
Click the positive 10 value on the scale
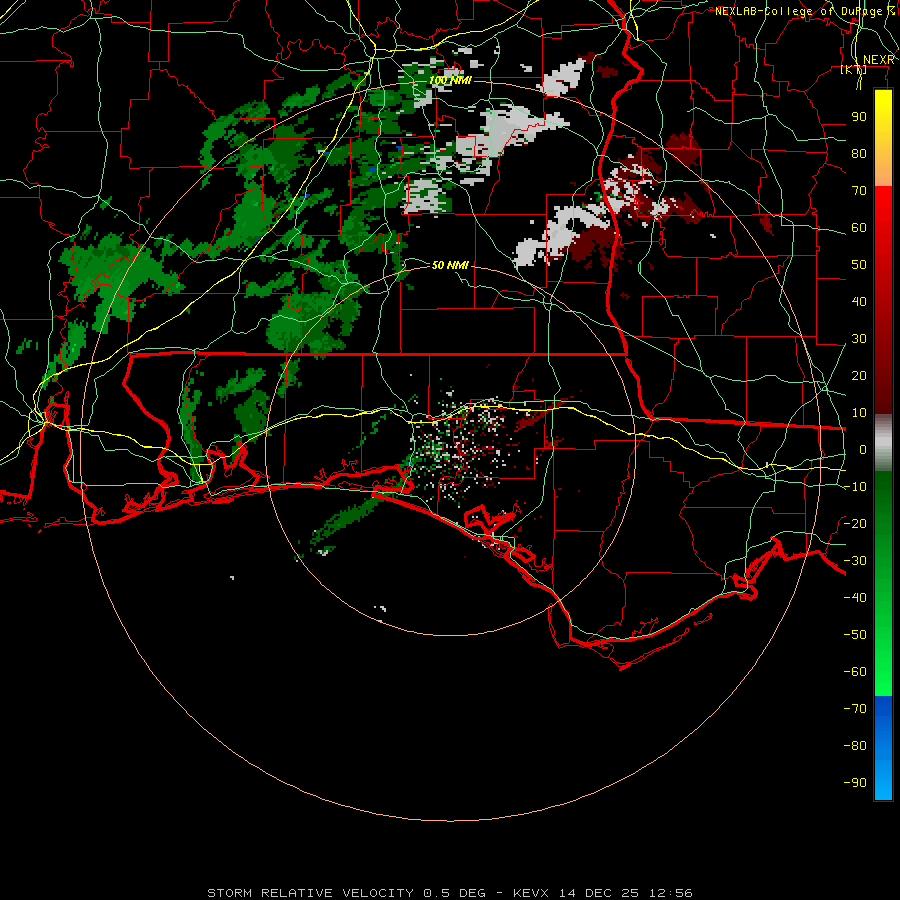coord(859,413)
